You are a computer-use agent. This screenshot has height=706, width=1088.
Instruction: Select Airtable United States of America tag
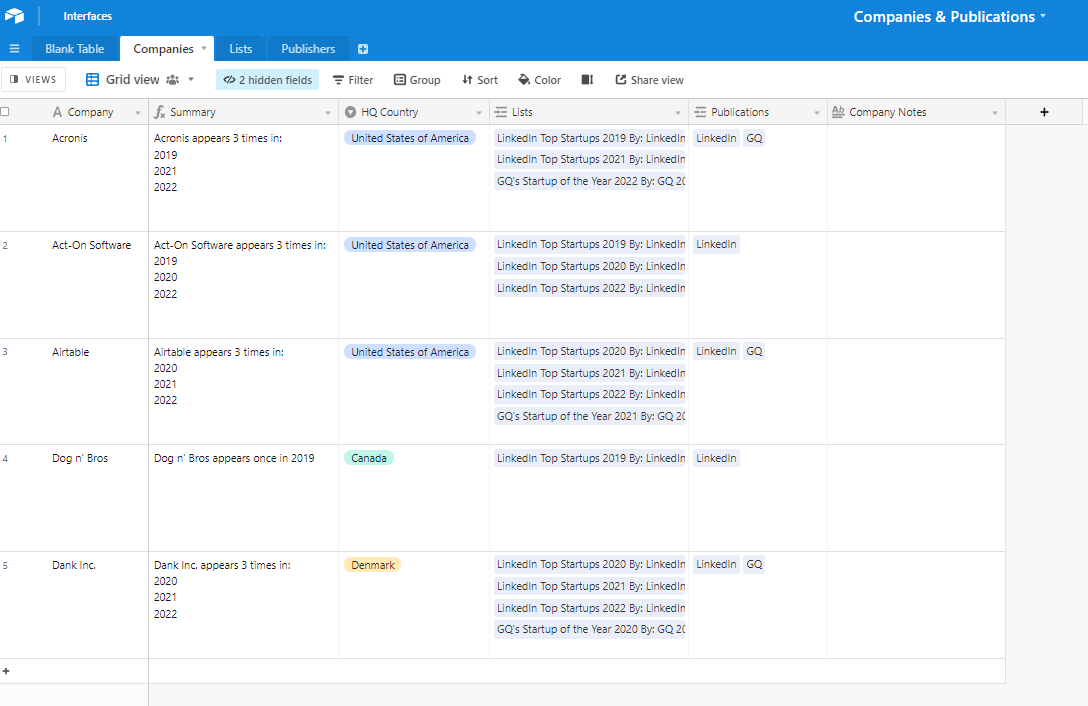[x=409, y=352]
